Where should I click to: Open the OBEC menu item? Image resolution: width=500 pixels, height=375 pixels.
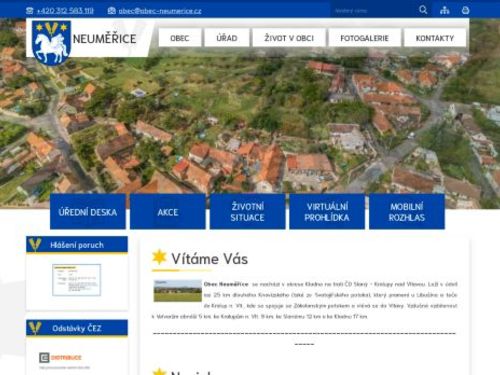(180, 38)
